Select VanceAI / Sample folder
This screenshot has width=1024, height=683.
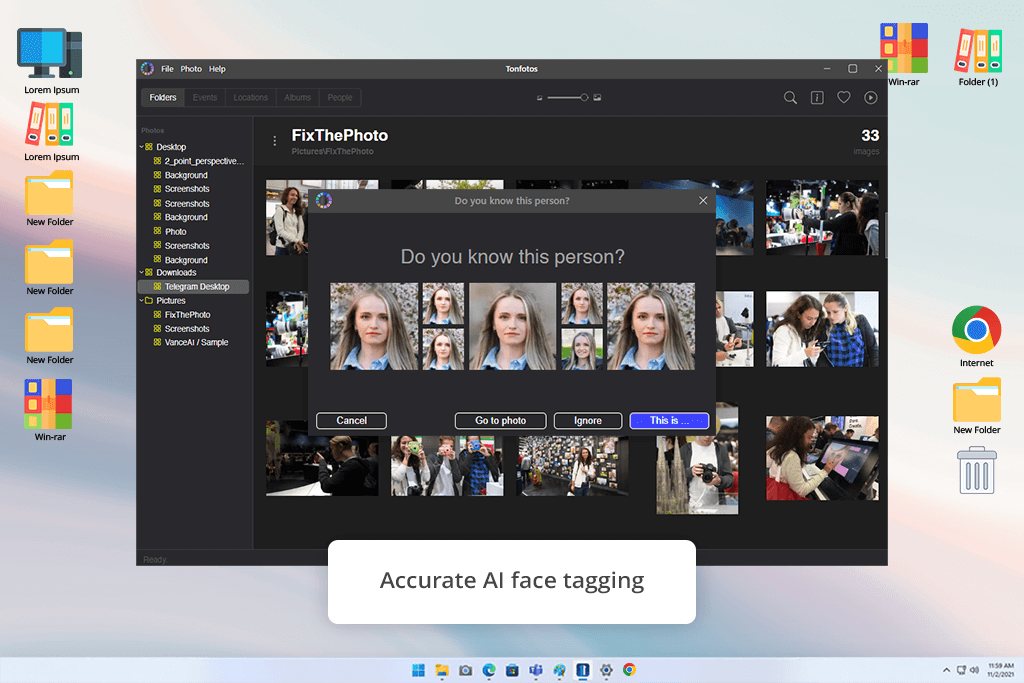pyautogui.click(x=191, y=342)
